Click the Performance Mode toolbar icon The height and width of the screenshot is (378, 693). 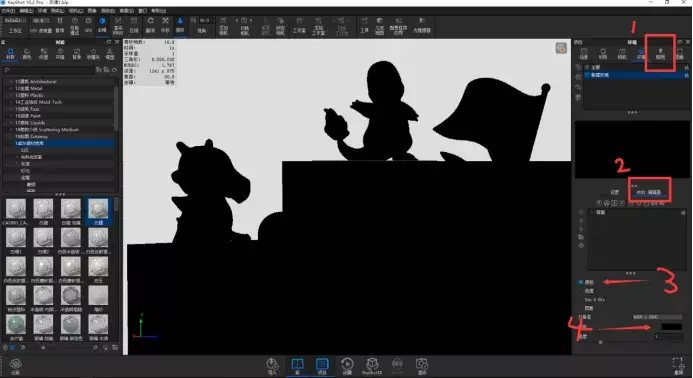74,24
